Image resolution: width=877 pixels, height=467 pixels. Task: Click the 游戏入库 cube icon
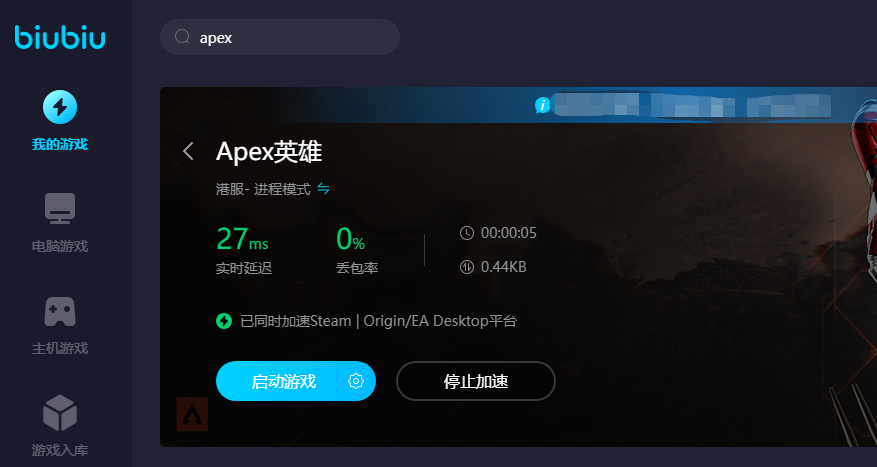pos(59,413)
